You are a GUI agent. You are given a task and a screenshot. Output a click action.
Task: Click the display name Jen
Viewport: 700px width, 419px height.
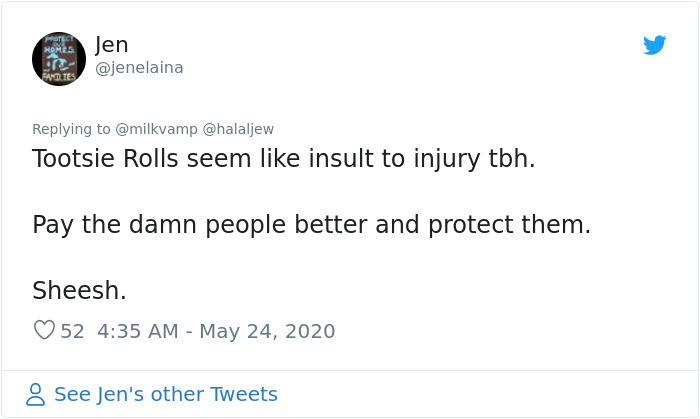tap(112, 45)
